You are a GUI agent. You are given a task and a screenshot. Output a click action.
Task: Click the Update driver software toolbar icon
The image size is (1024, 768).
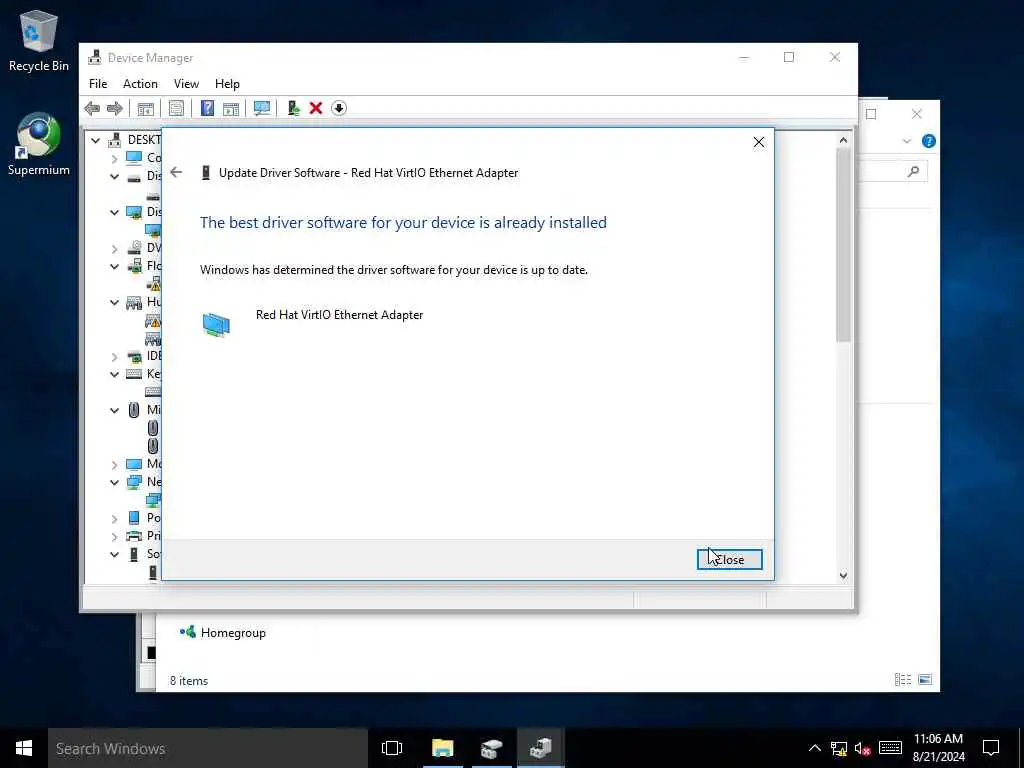click(293, 108)
